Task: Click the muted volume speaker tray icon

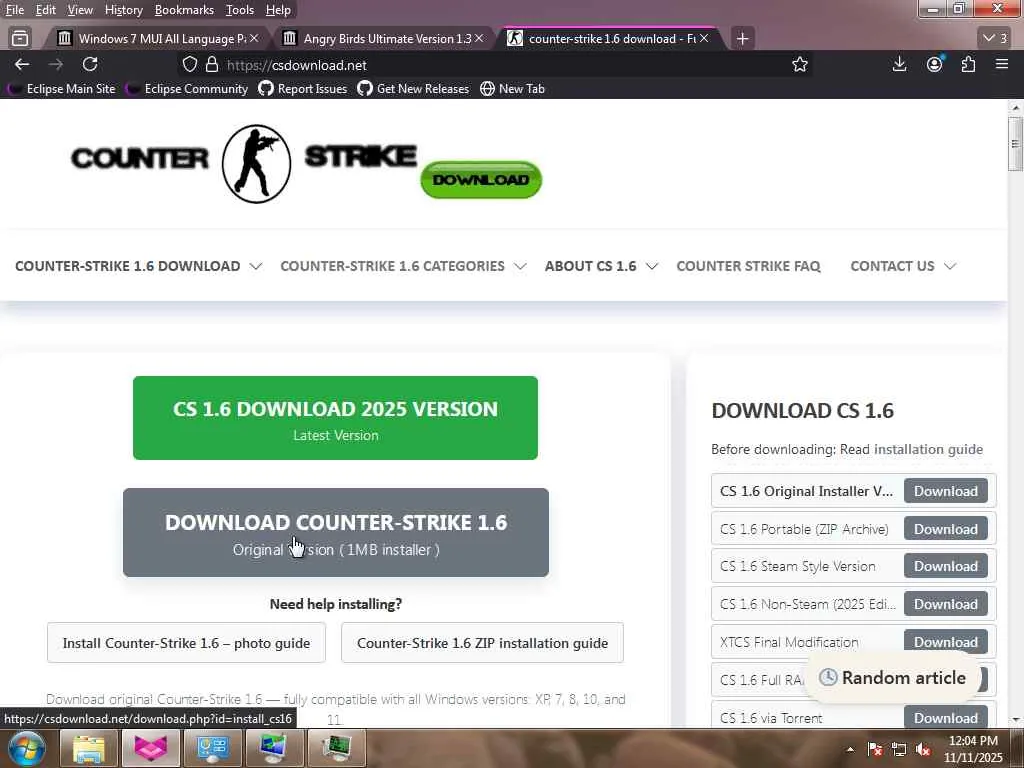Action: pyautogui.click(x=923, y=750)
